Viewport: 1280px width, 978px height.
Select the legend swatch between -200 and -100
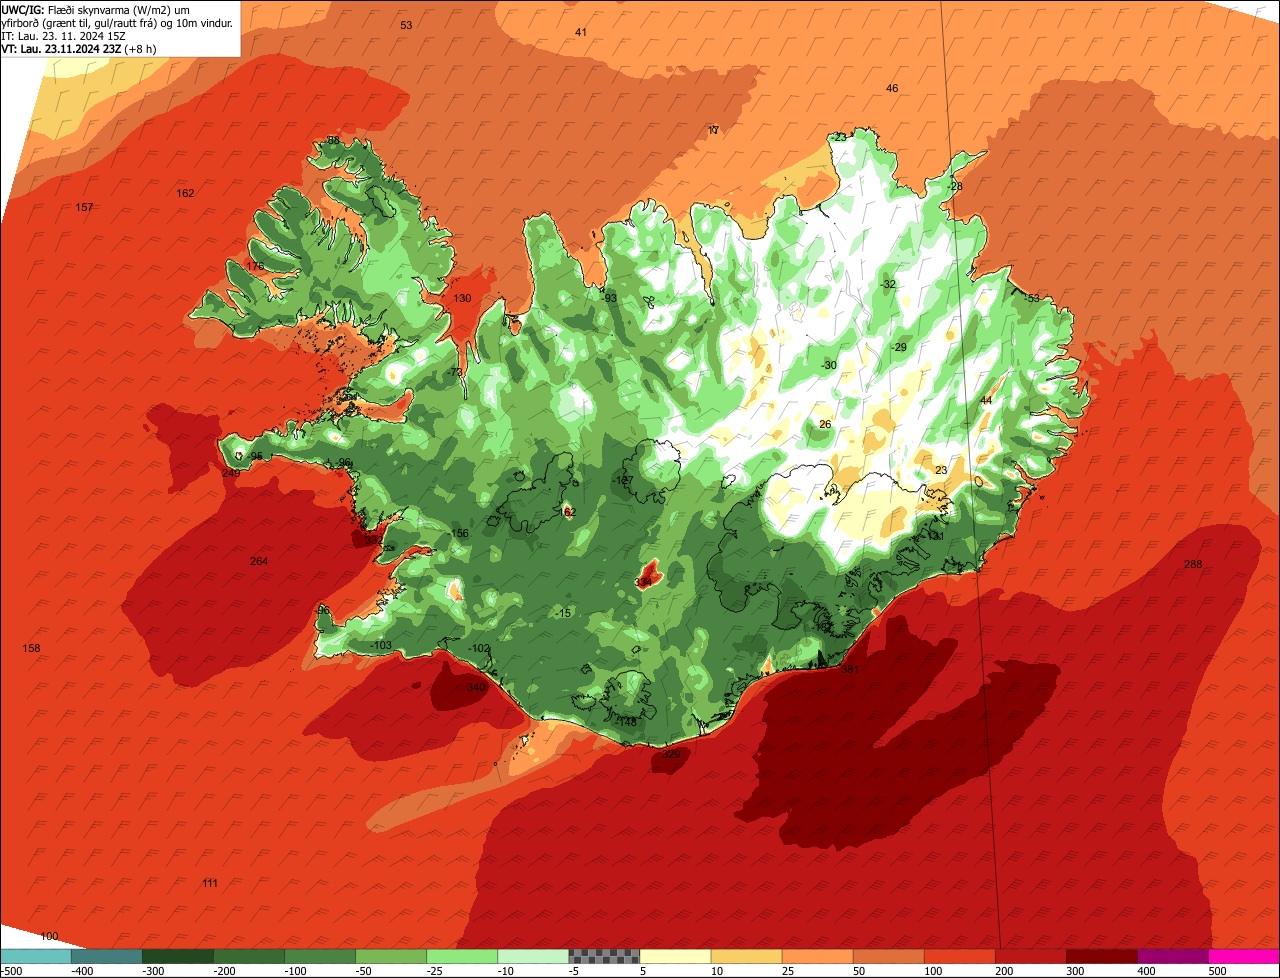tap(248, 955)
